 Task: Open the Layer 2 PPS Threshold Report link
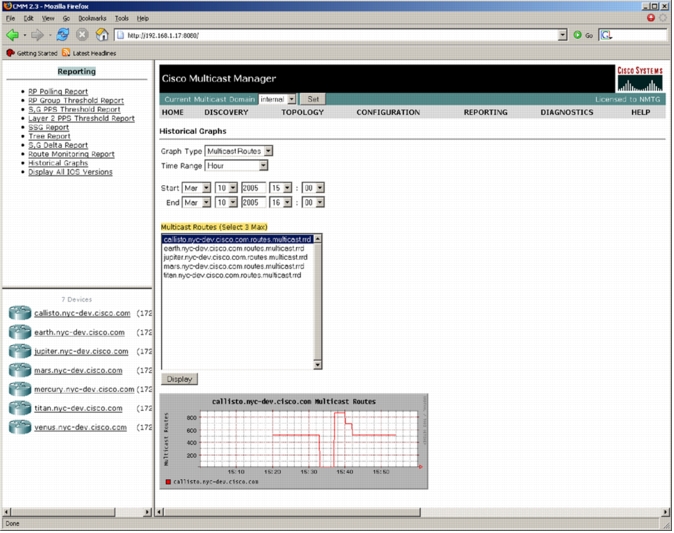click(82, 119)
